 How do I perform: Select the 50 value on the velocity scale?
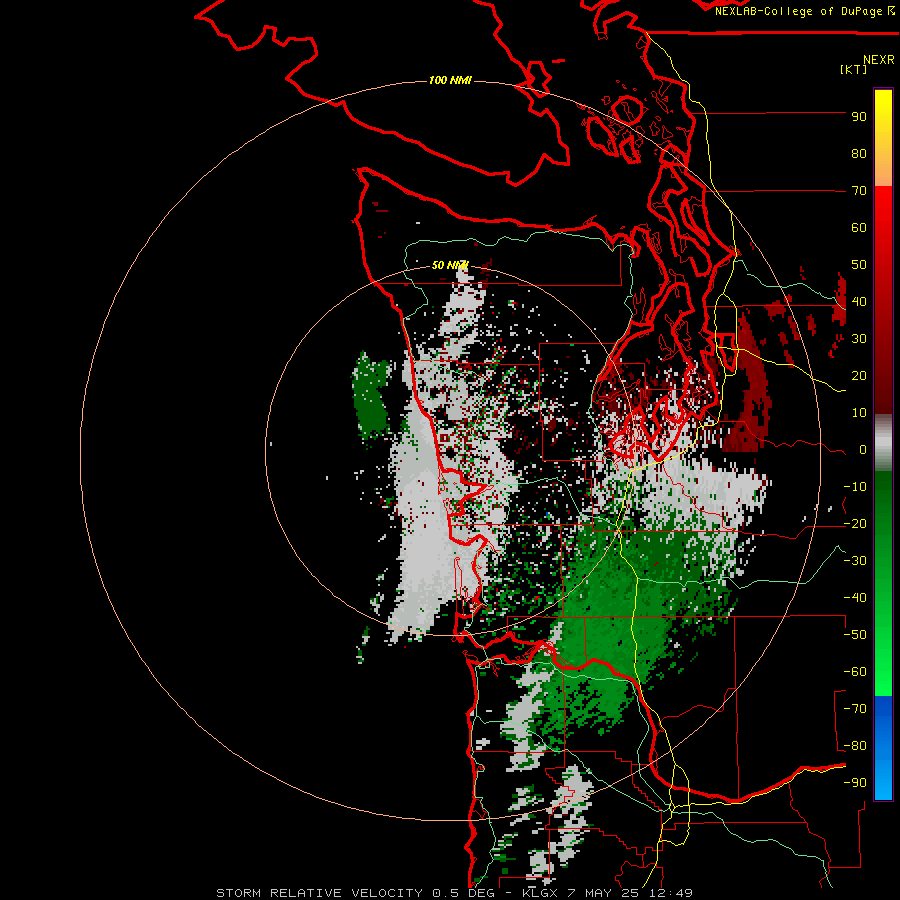(x=859, y=265)
